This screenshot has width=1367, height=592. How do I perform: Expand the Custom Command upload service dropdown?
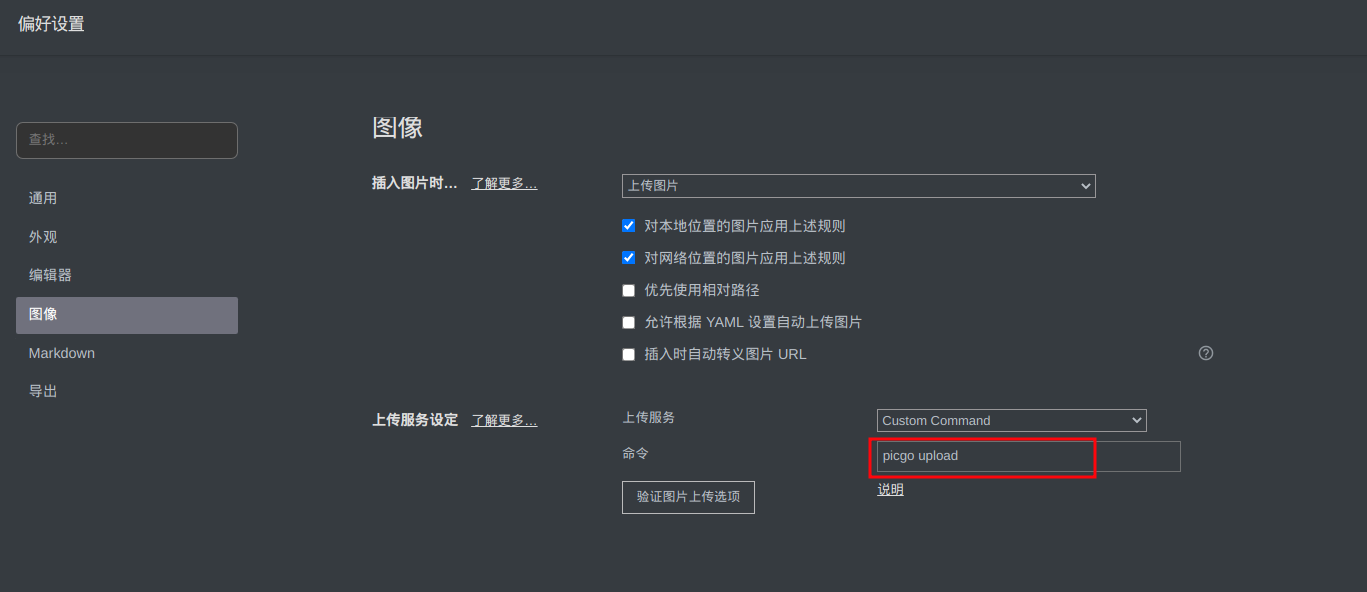coord(1011,421)
